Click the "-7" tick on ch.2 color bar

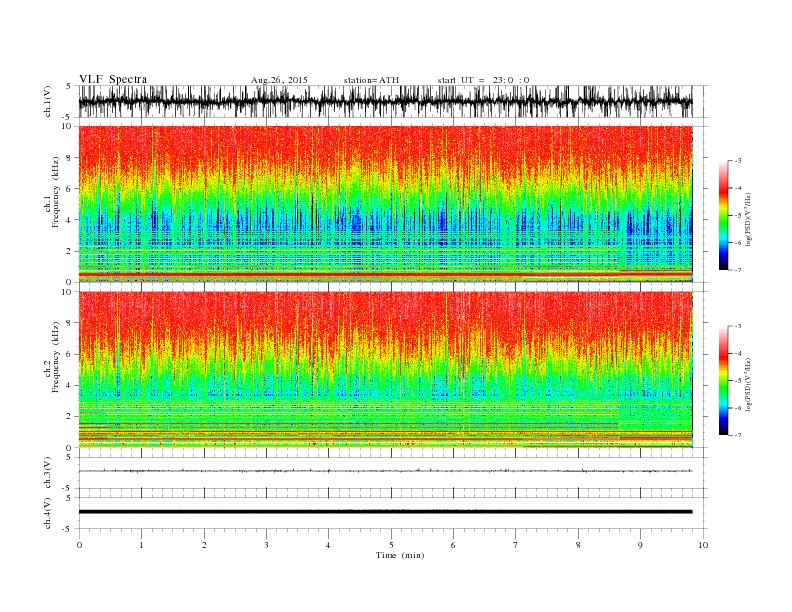738,435
